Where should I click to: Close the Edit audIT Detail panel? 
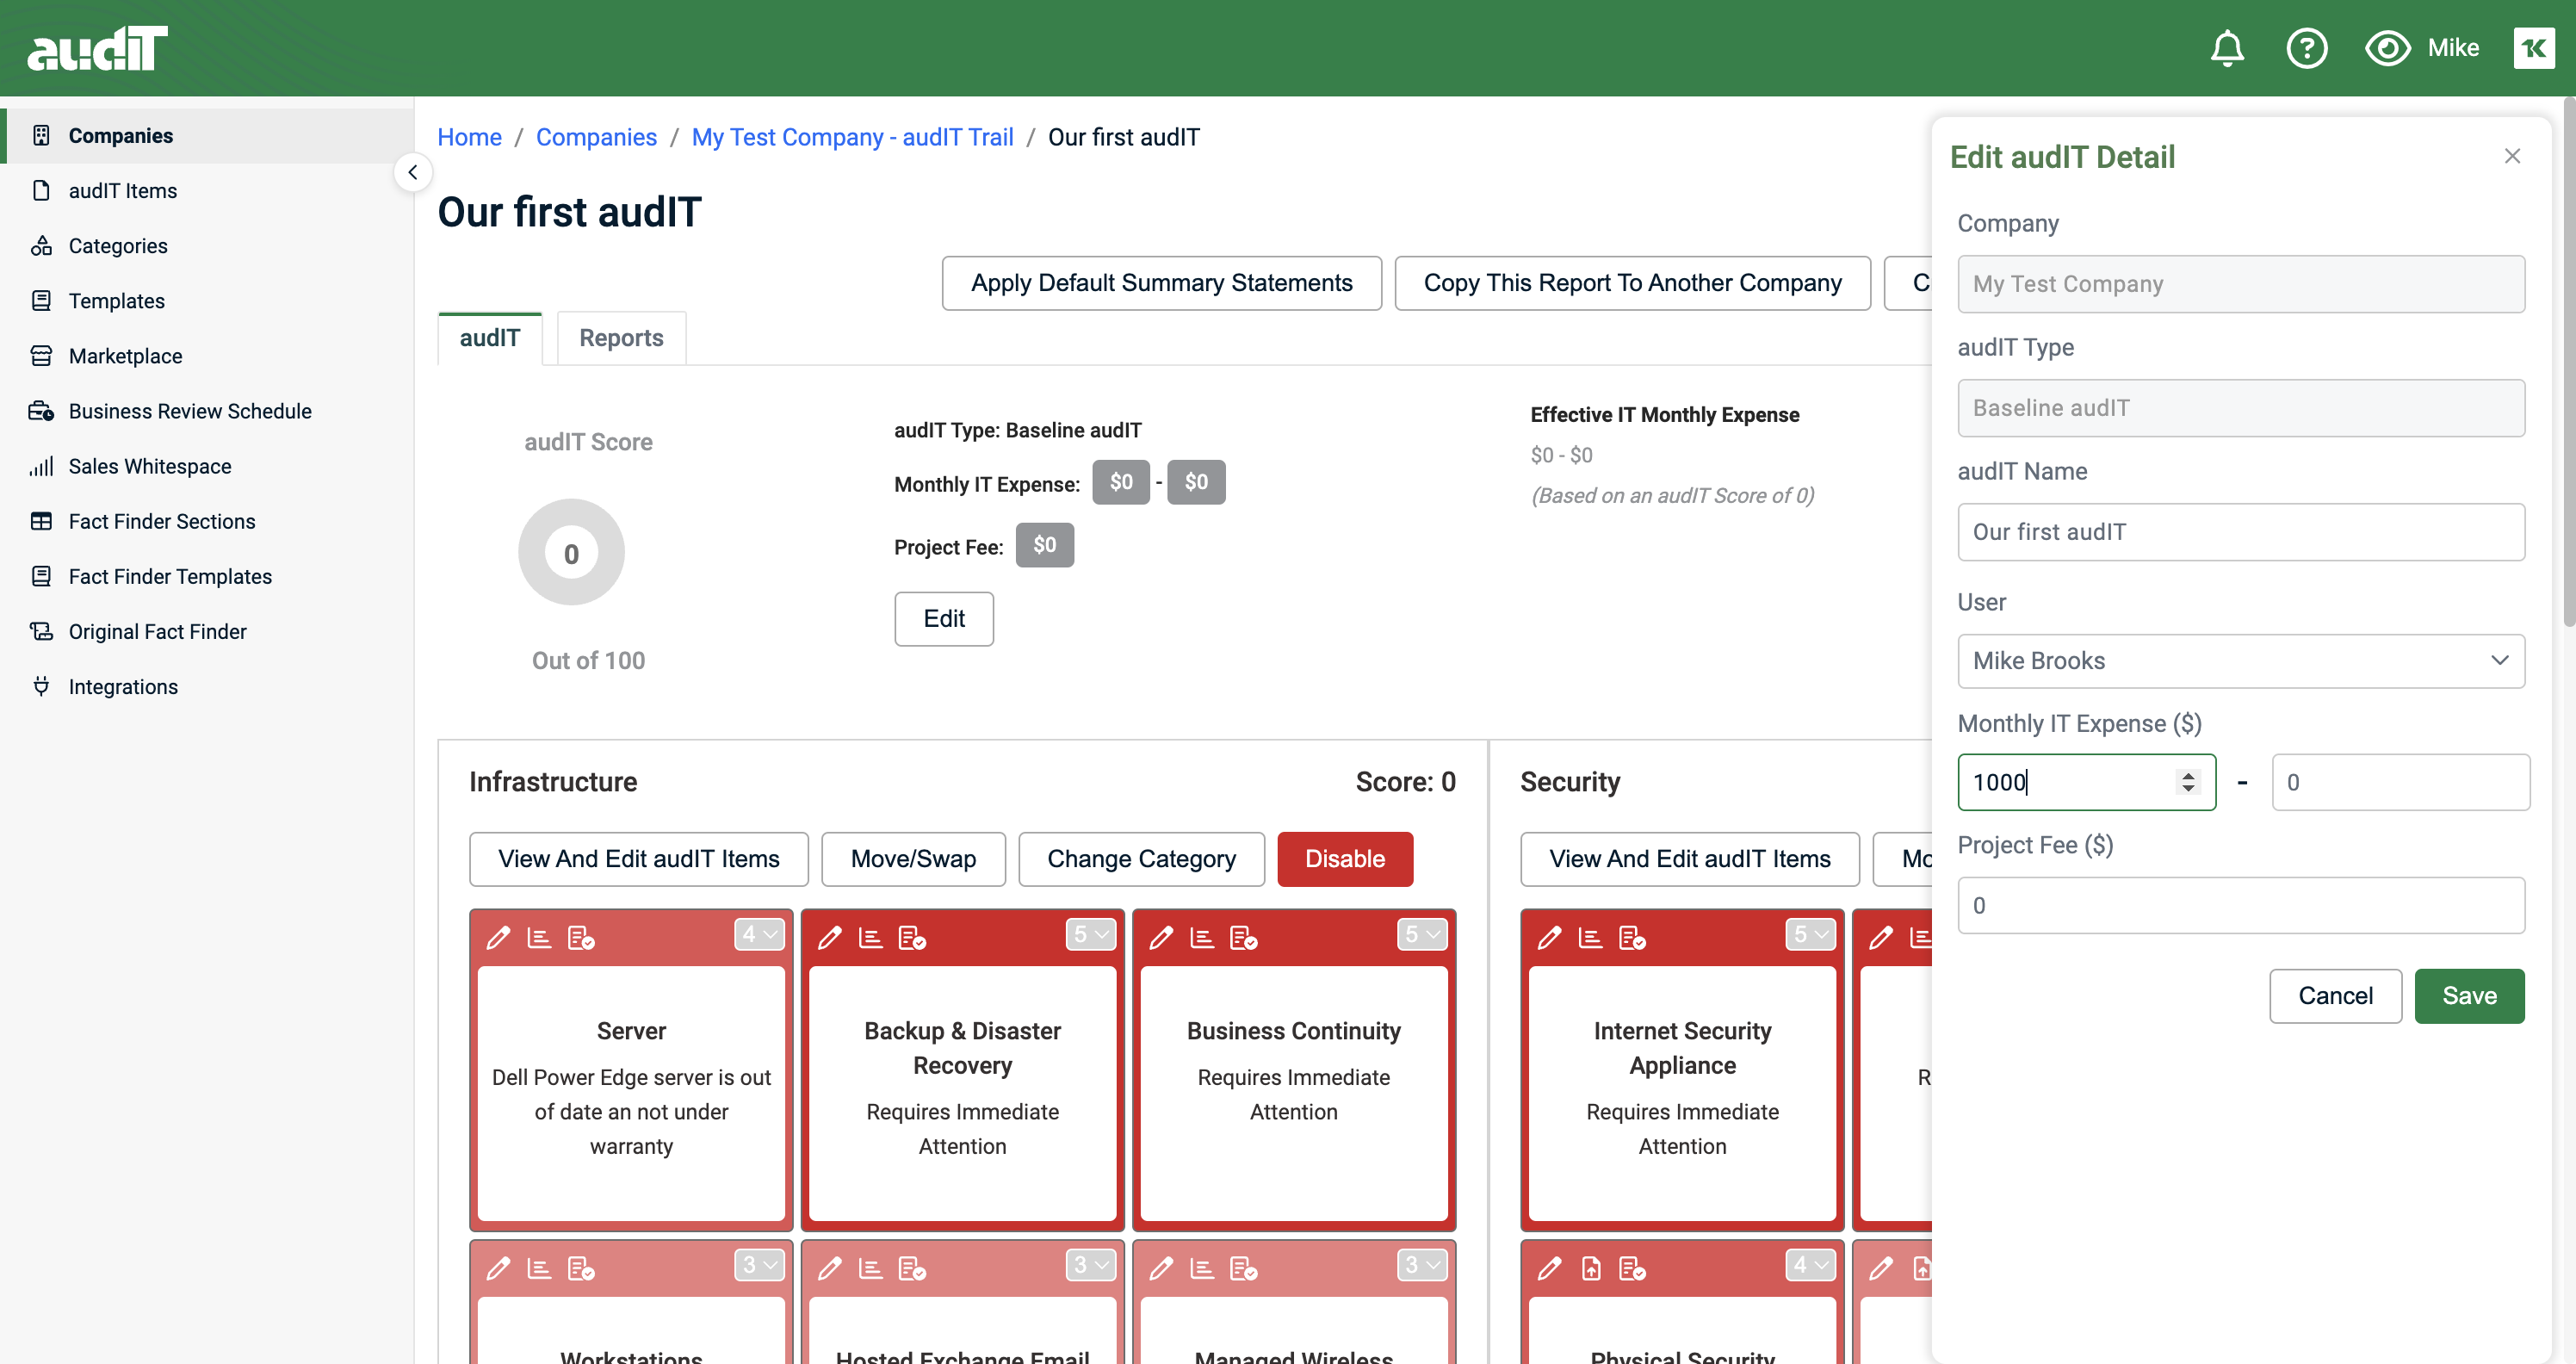click(x=2512, y=156)
